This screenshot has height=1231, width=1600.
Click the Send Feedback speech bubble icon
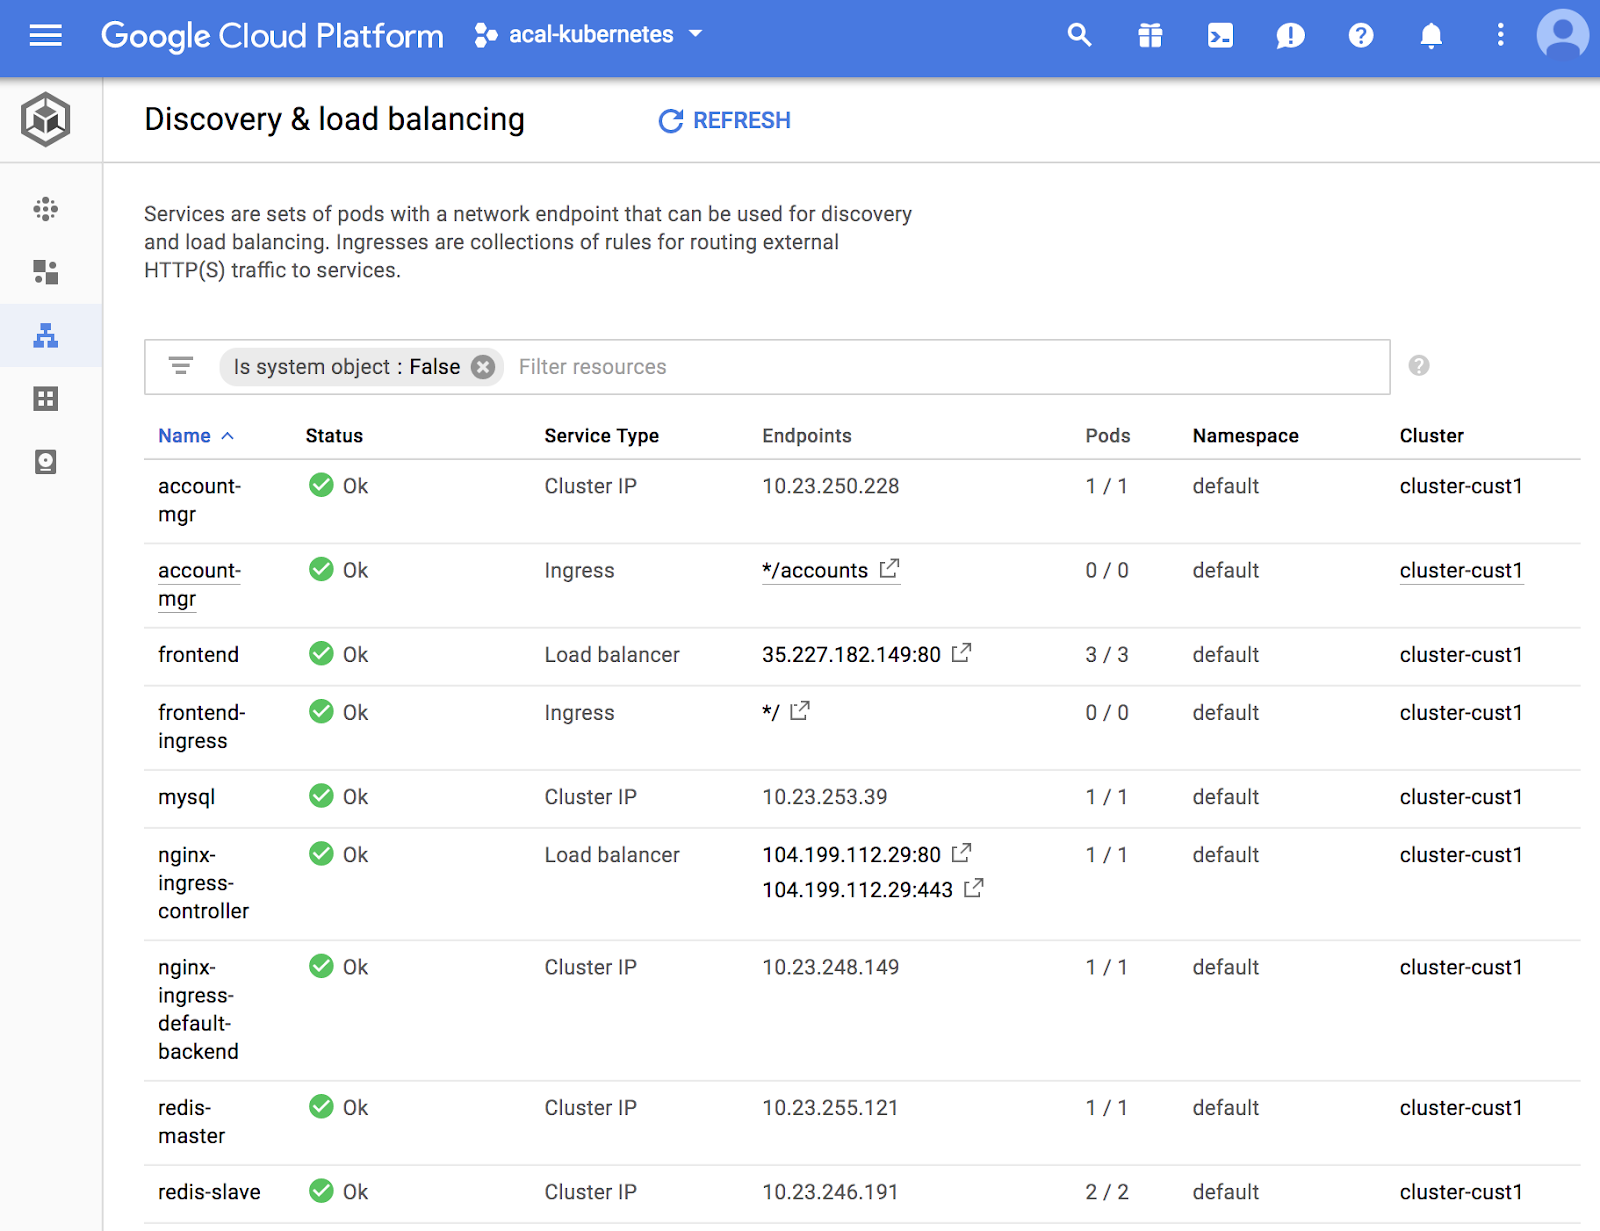coord(1290,35)
